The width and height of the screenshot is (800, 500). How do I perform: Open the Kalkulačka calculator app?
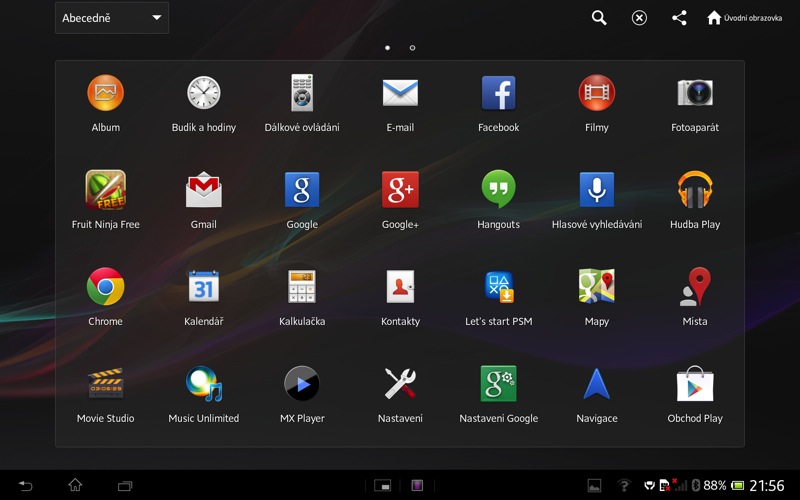point(302,287)
